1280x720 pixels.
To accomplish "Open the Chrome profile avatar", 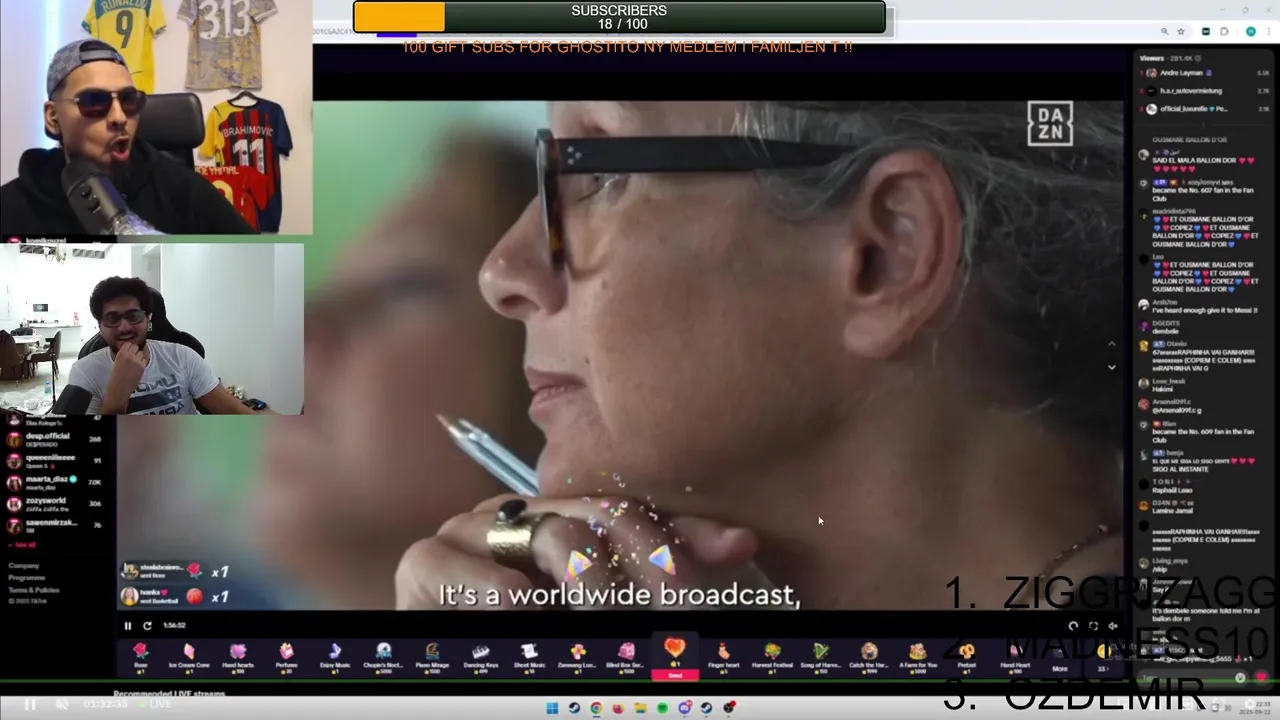I will pyautogui.click(x=1250, y=32).
